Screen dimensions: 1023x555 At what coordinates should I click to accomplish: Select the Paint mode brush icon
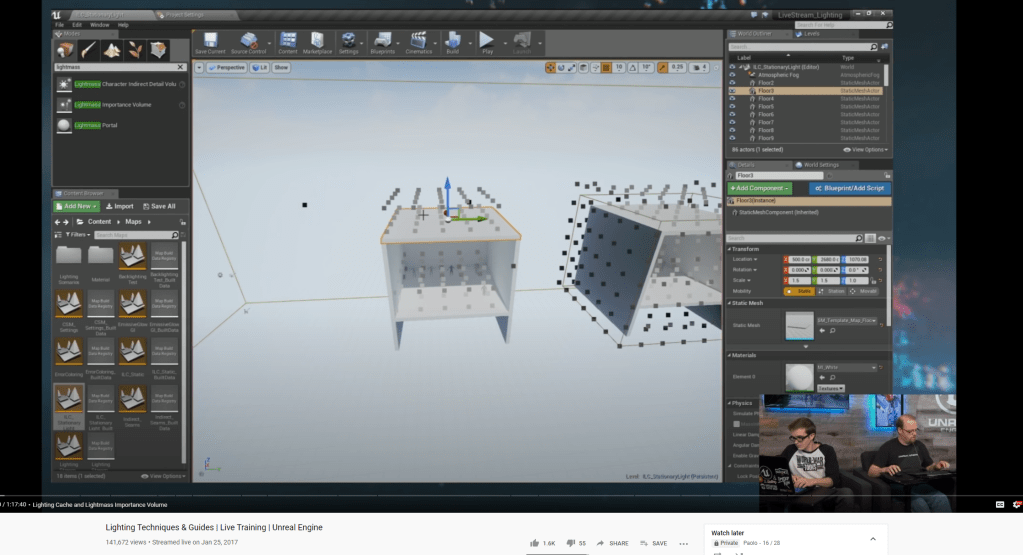[x=88, y=50]
